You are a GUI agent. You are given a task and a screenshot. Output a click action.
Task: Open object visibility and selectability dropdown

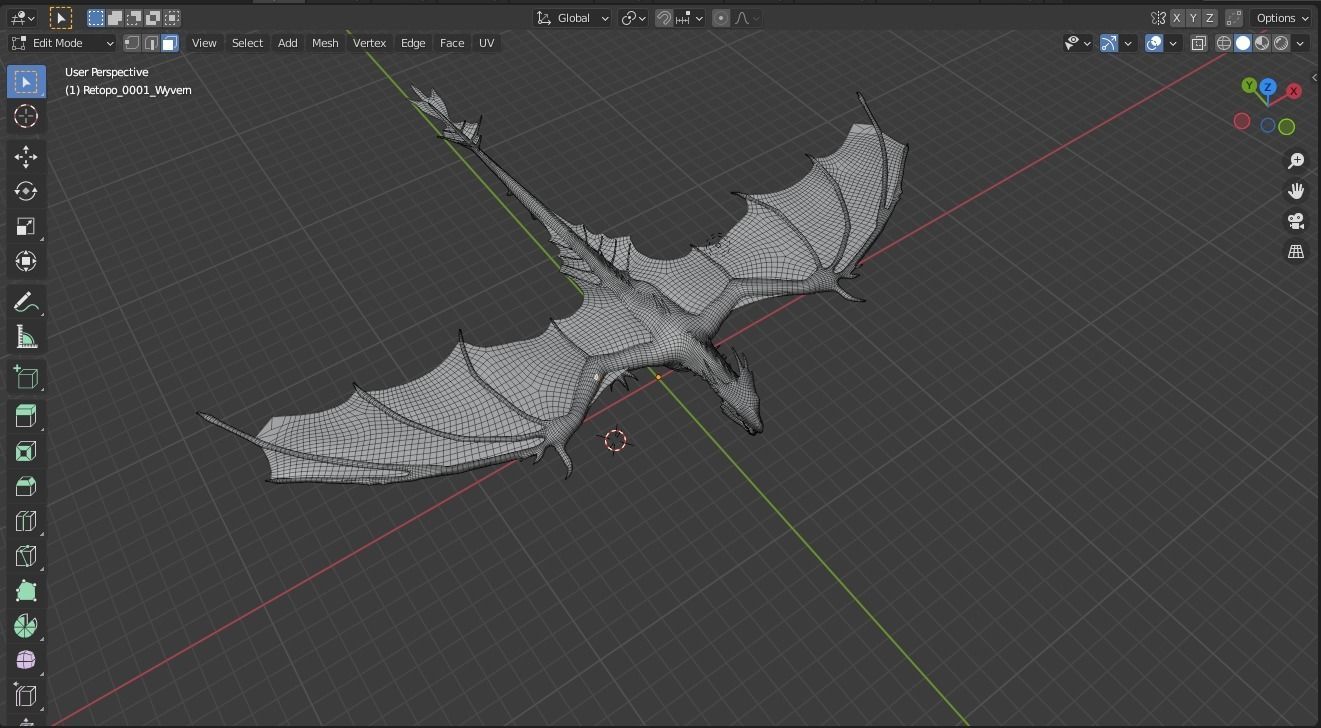click(1077, 43)
